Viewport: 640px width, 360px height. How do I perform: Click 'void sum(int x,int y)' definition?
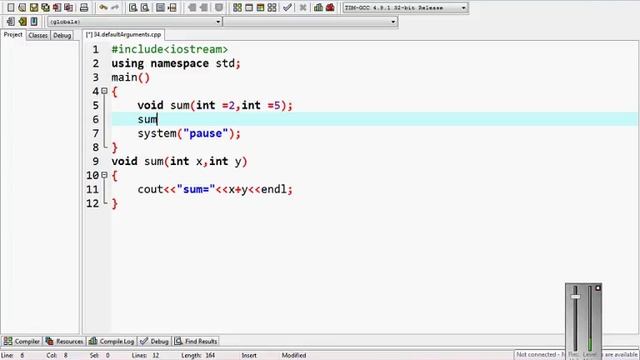click(x=180, y=161)
